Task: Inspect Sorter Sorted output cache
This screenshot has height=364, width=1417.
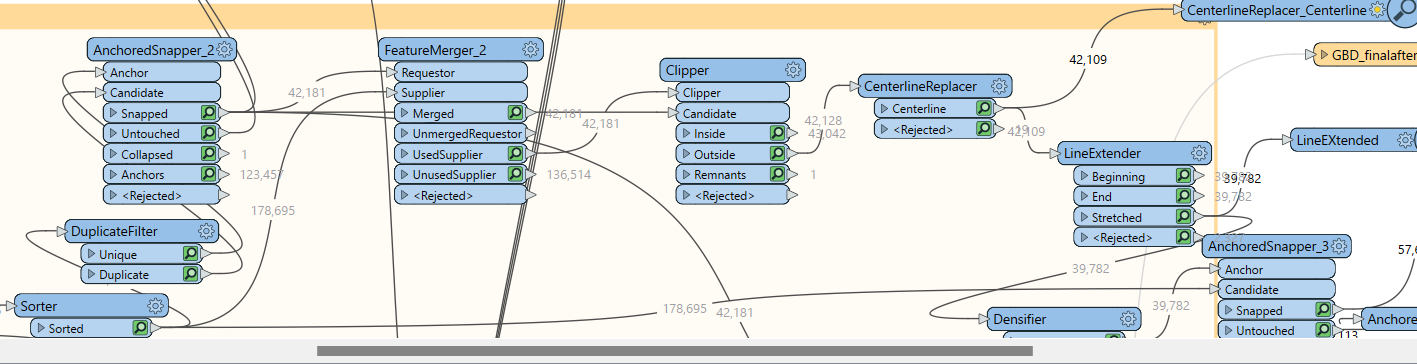Action: click(x=141, y=327)
